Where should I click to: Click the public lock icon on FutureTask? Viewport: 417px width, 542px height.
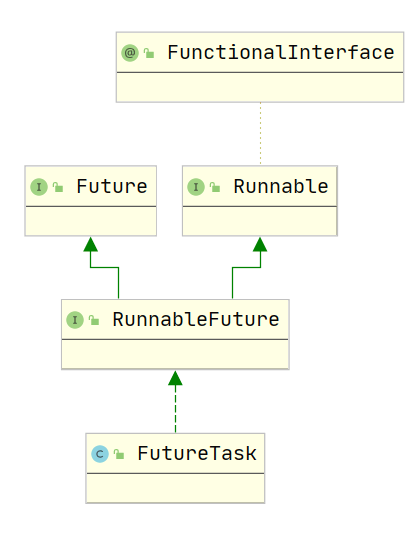[x=119, y=454]
